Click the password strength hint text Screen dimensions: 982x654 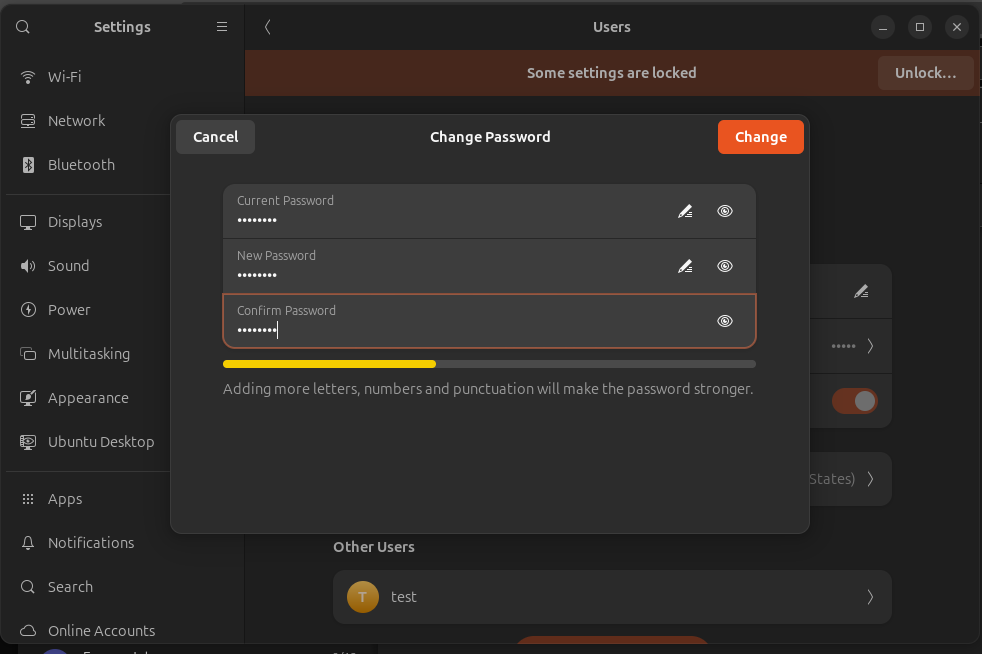coord(488,389)
